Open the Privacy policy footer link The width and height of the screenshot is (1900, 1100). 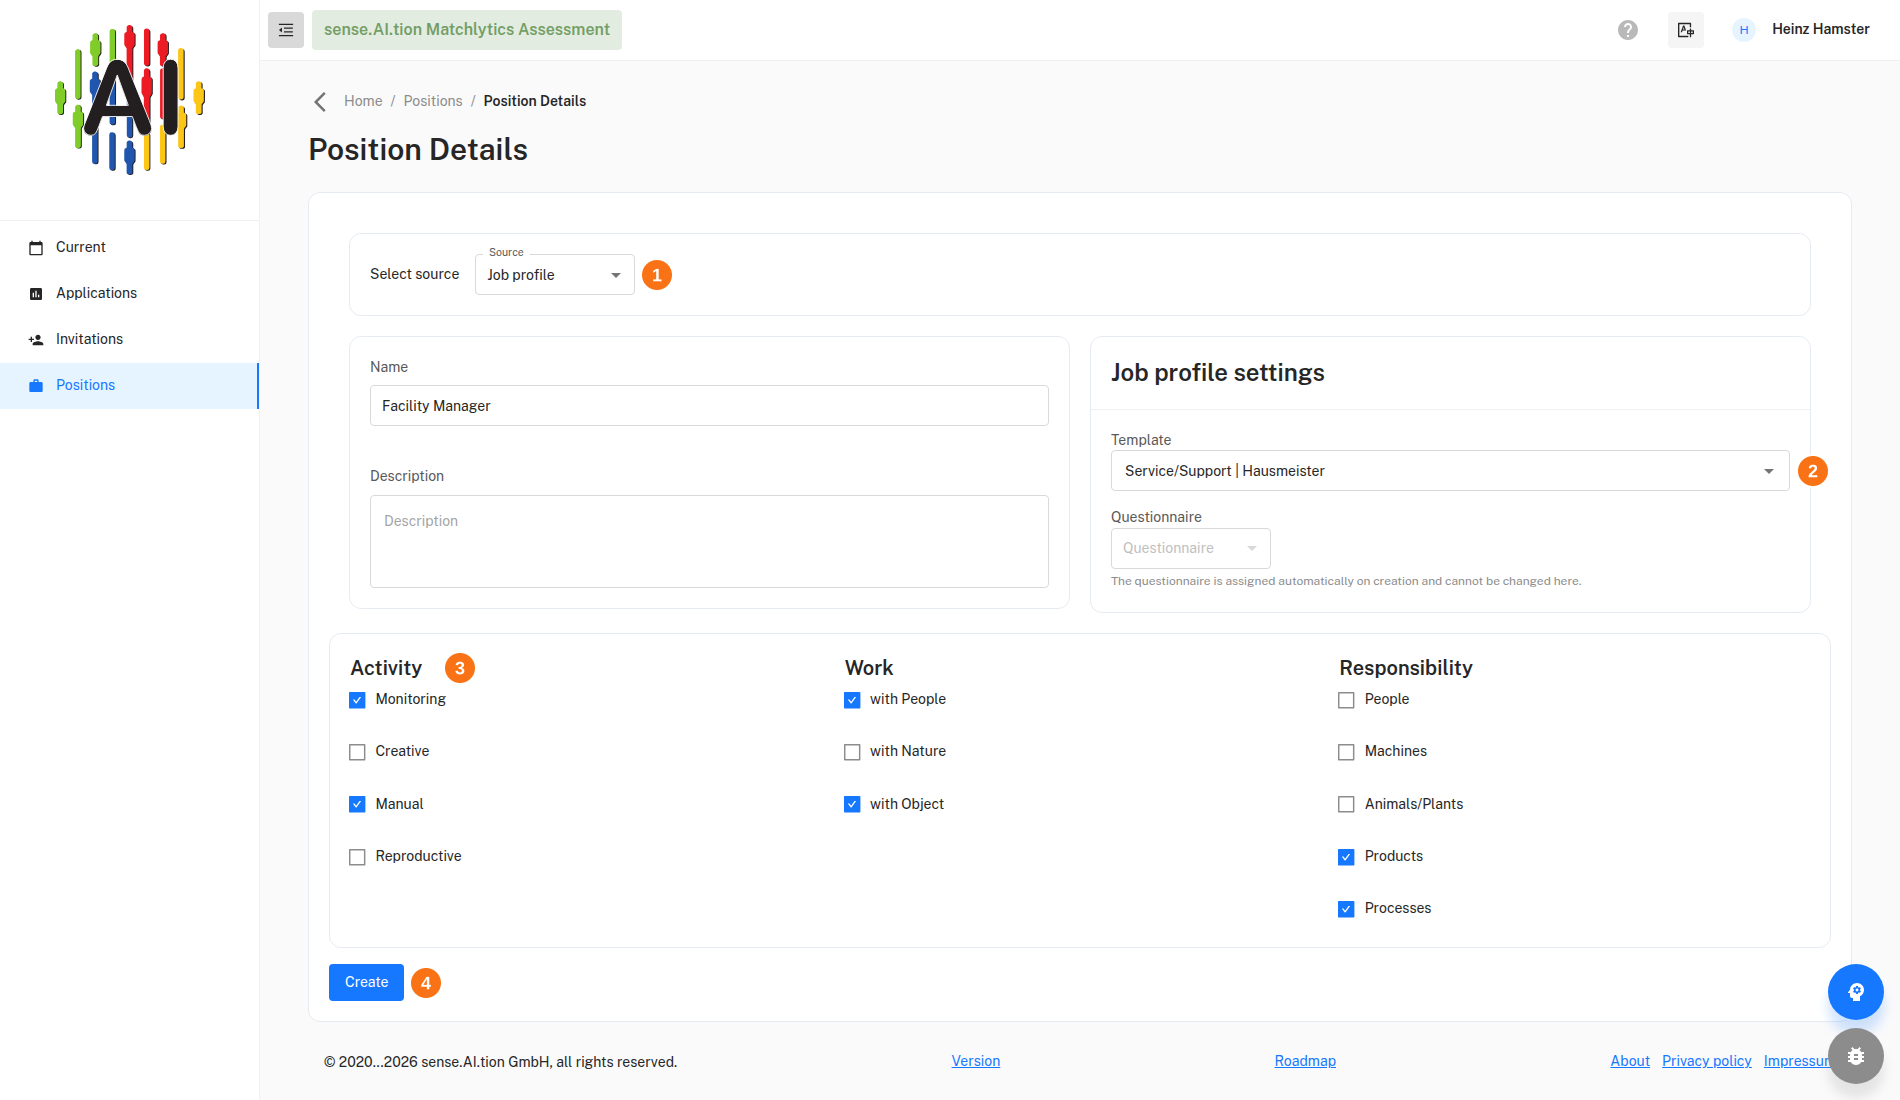coord(1707,1061)
